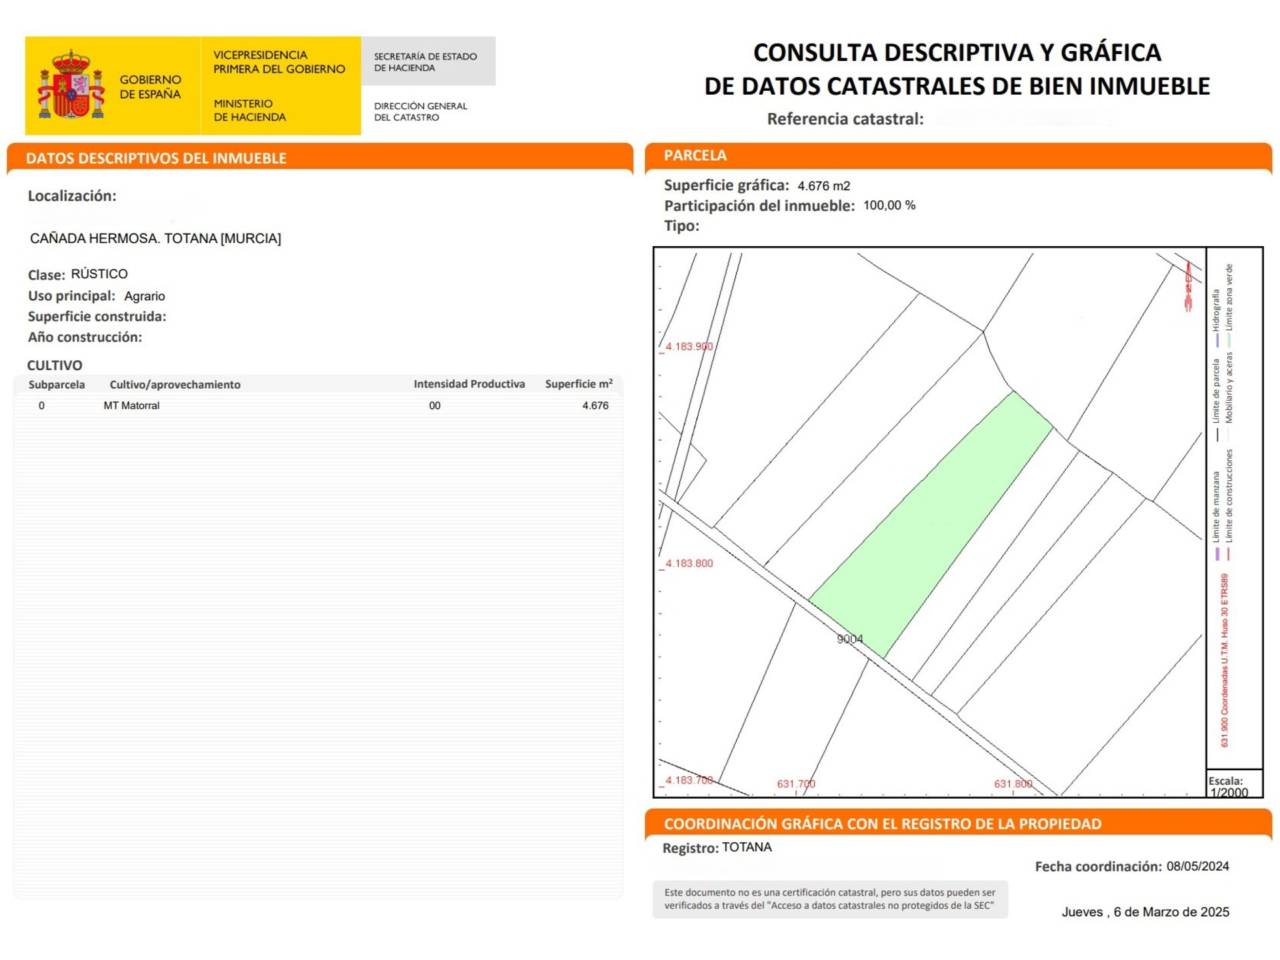The width and height of the screenshot is (1280, 960).
Task: Click the "Tipo:" label under Parcela
Action: tap(682, 226)
